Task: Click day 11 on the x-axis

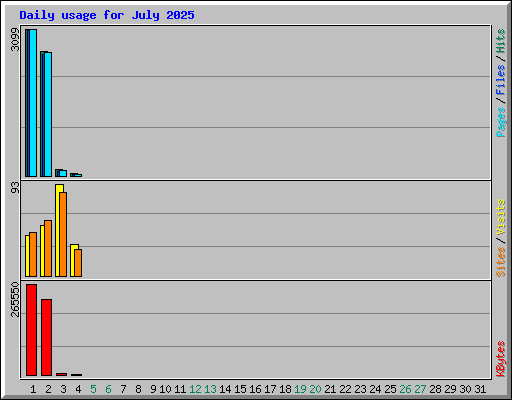Action: pyautogui.click(x=180, y=389)
